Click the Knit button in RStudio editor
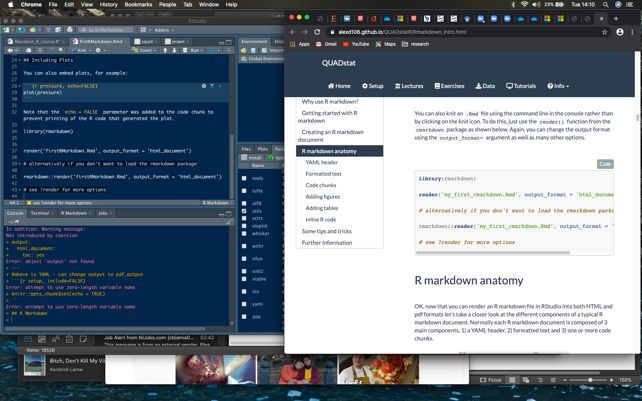The image size is (642, 401). point(84,50)
